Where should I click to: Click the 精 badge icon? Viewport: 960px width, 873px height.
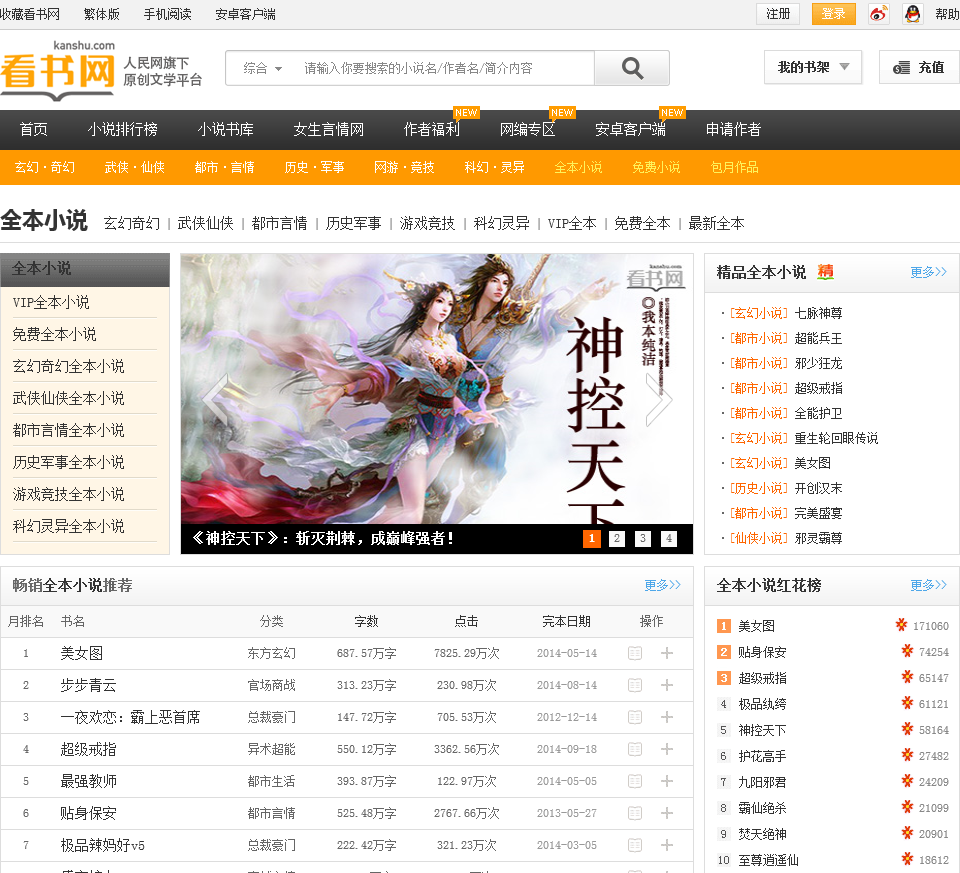pyautogui.click(x=825, y=272)
